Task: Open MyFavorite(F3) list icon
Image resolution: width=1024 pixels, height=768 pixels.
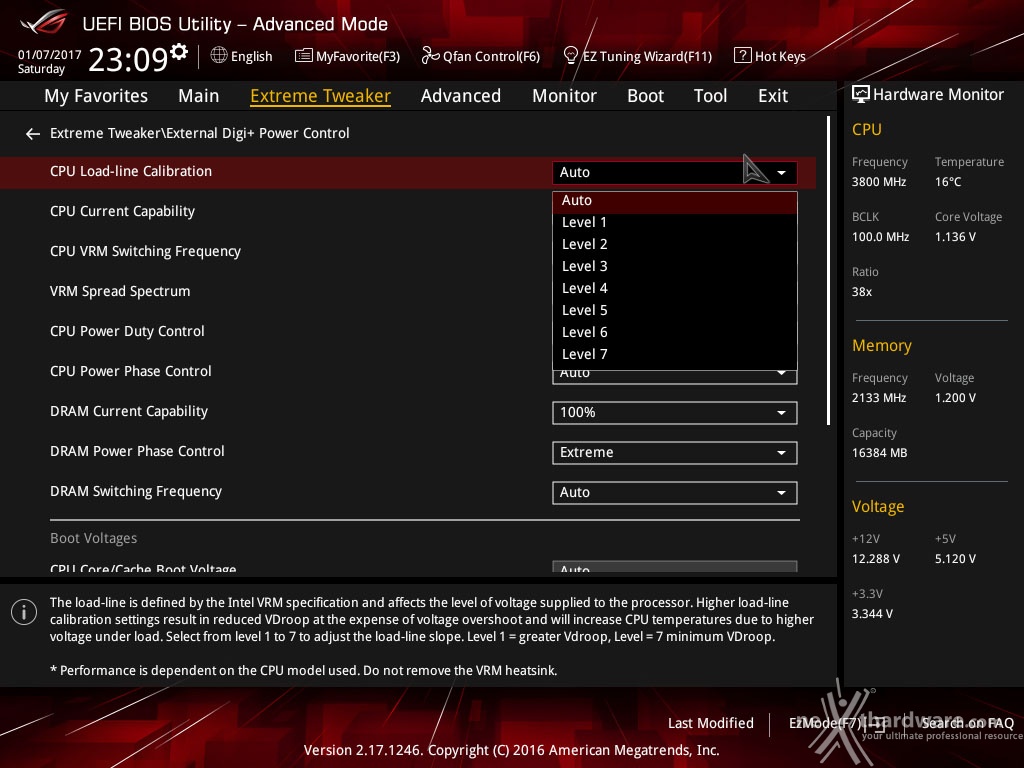Action: [x=303, y=56]
